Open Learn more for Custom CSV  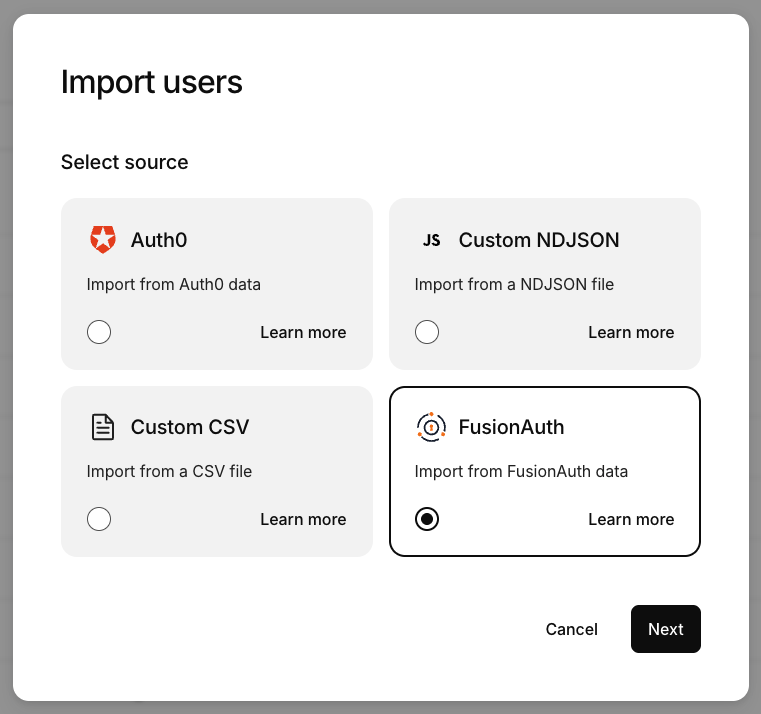[x=303, y=519]
